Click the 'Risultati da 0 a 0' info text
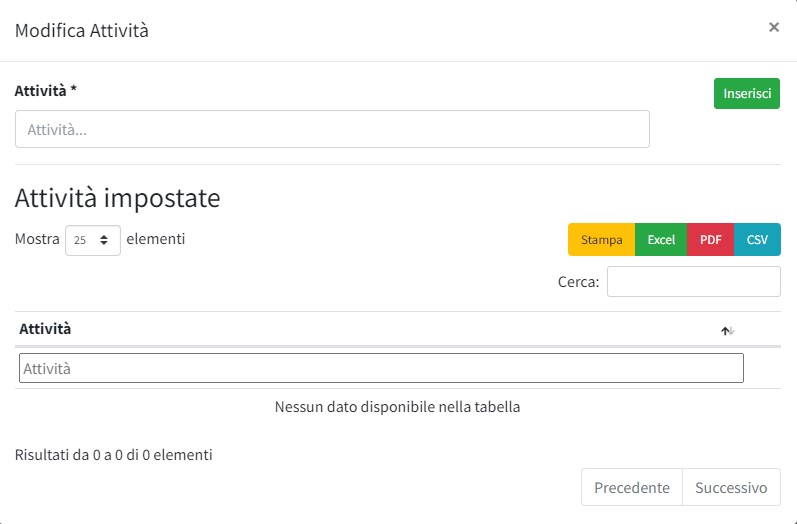 (114, 455)
